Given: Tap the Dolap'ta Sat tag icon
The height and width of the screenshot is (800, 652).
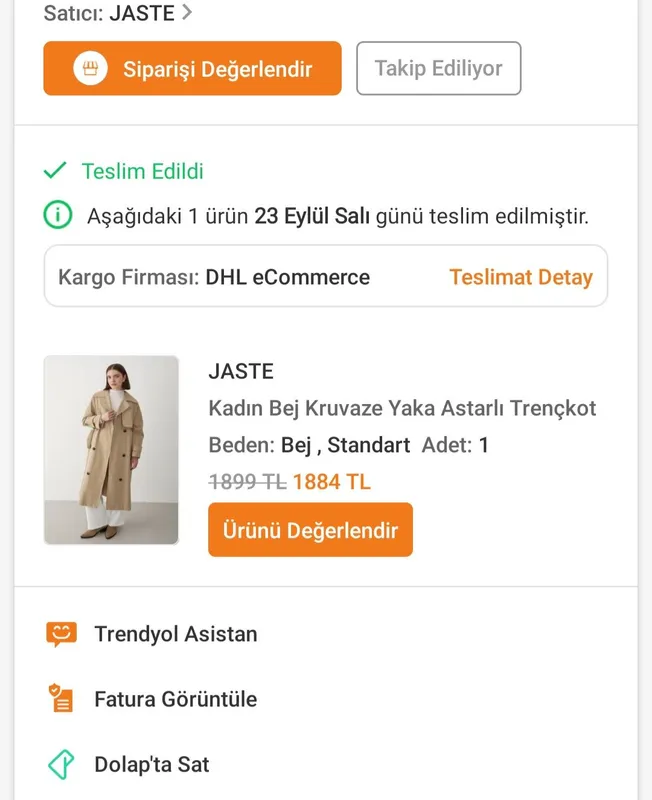Looking at the screenshot, I should click(61, 764).
